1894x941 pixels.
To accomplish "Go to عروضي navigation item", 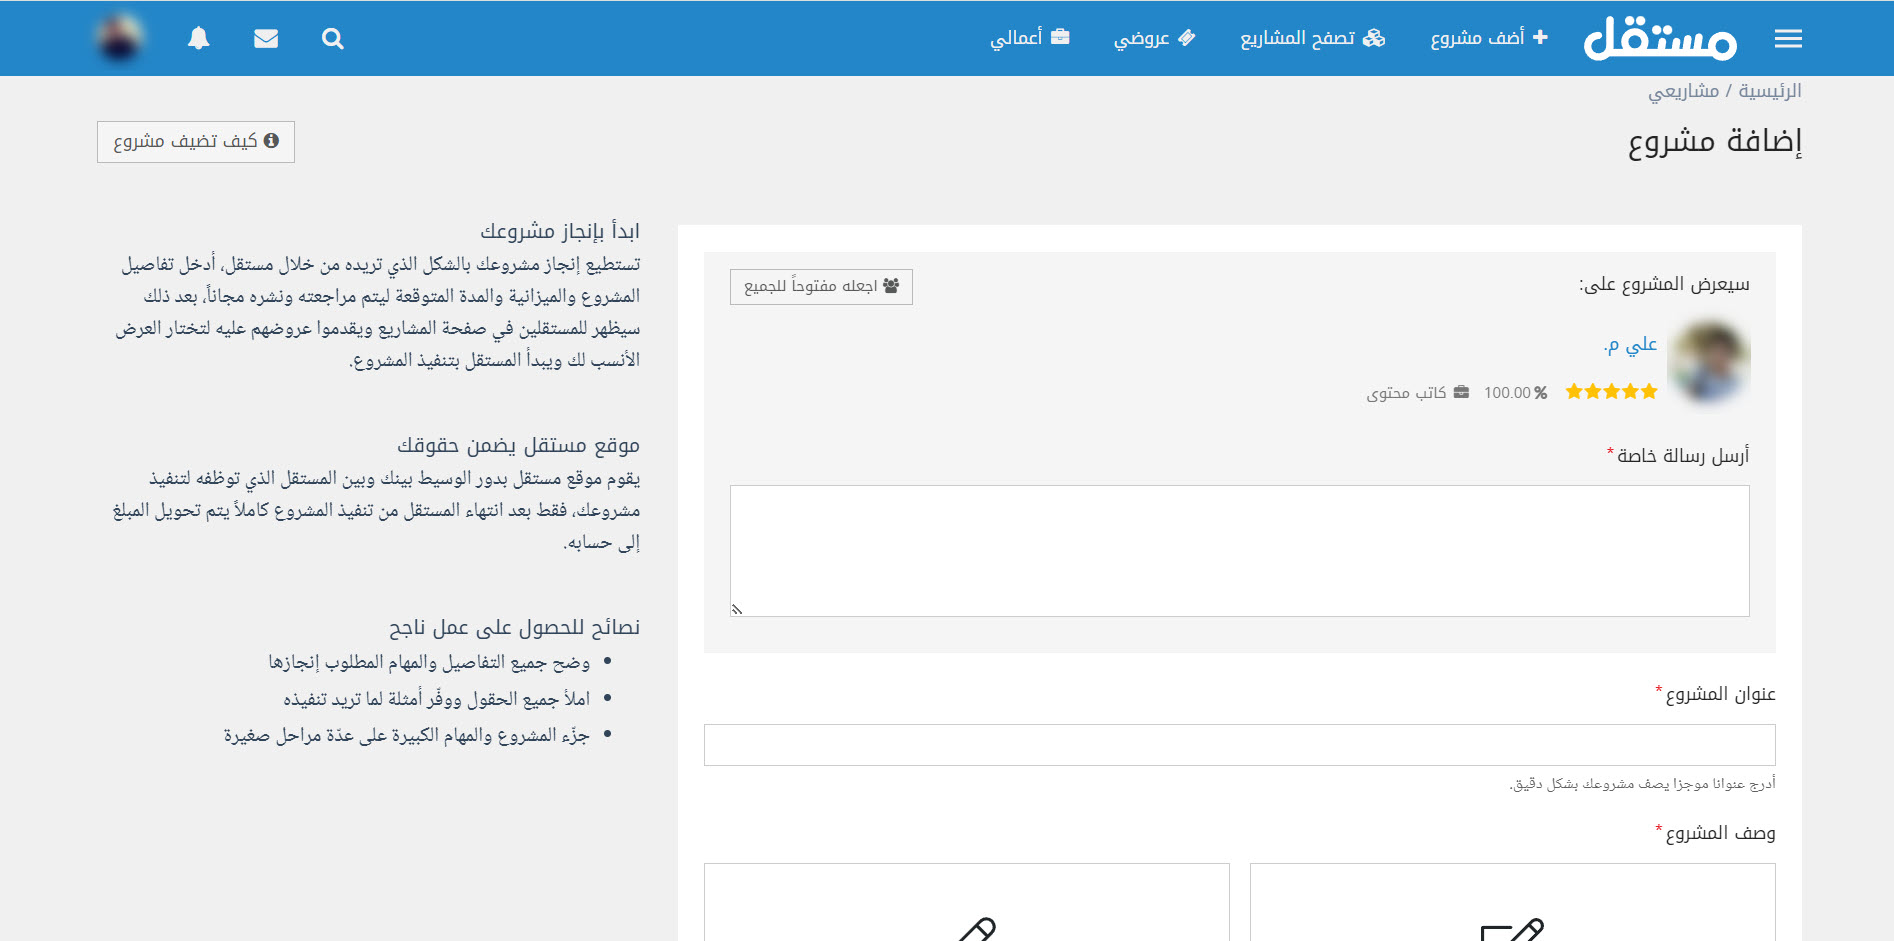I will [x=1155, y=38].
